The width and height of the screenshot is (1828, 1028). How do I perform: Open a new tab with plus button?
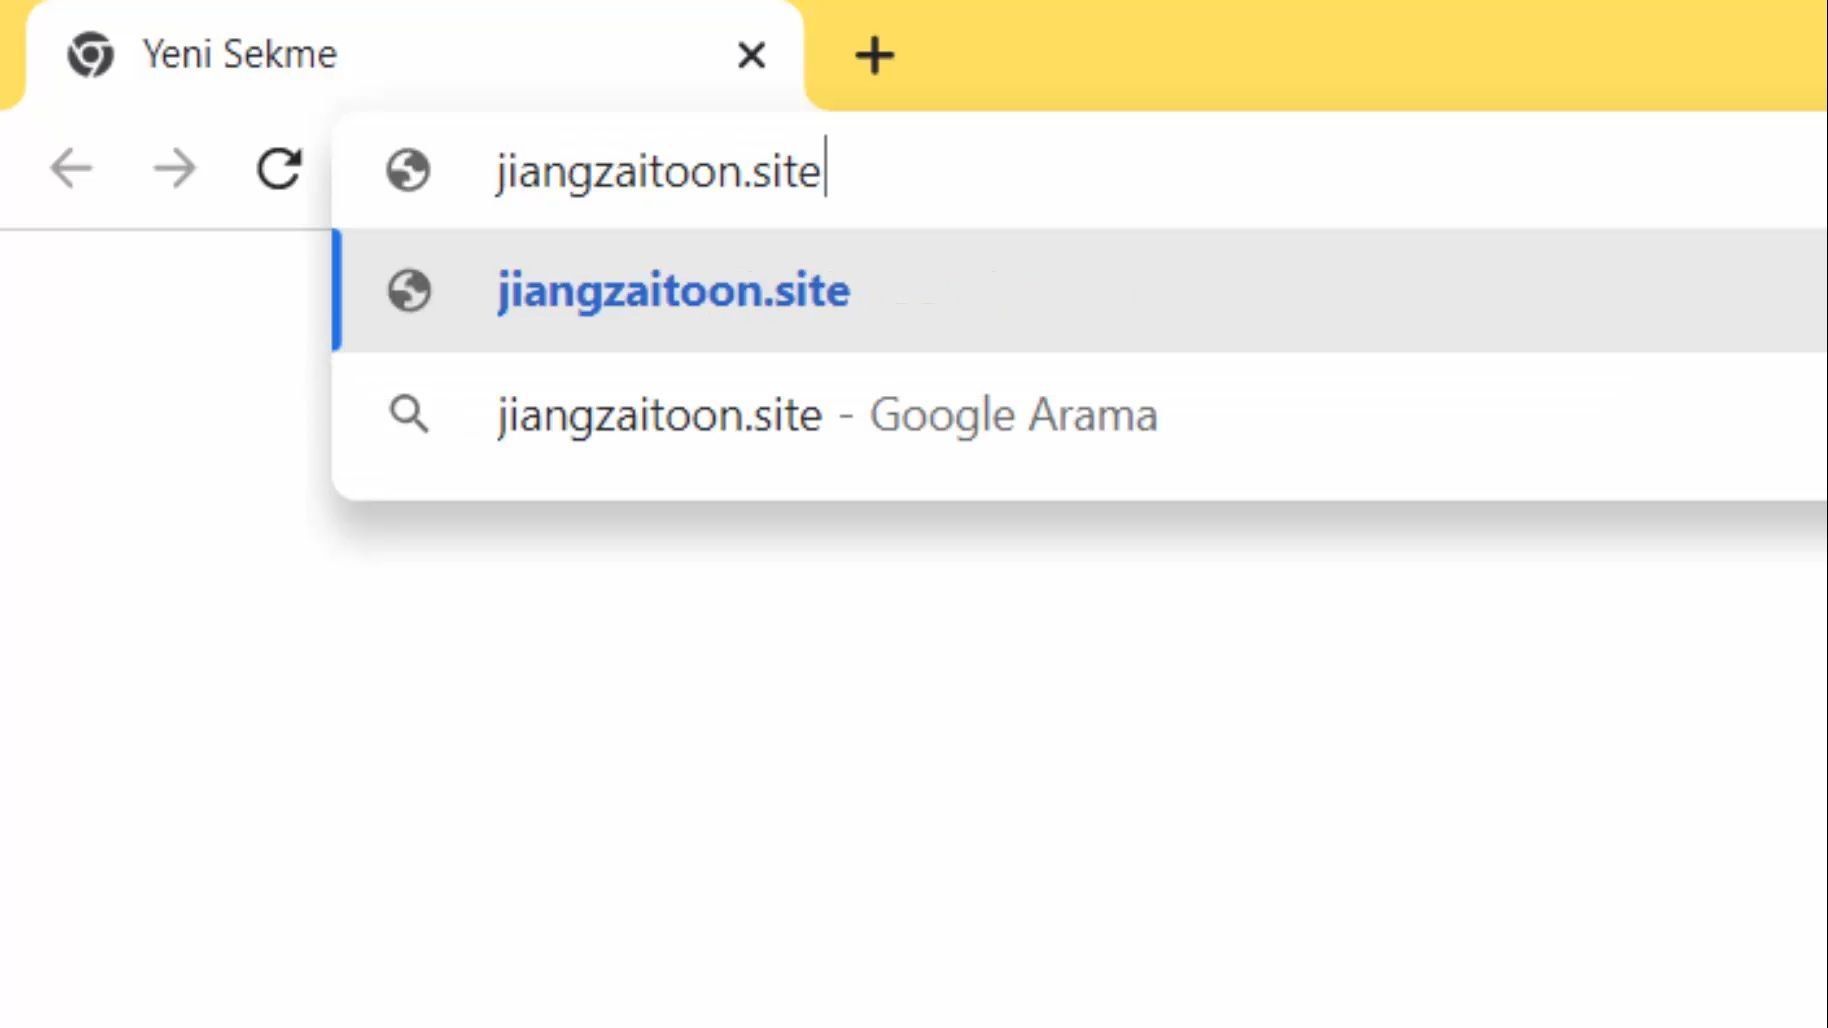coord(875,55)
